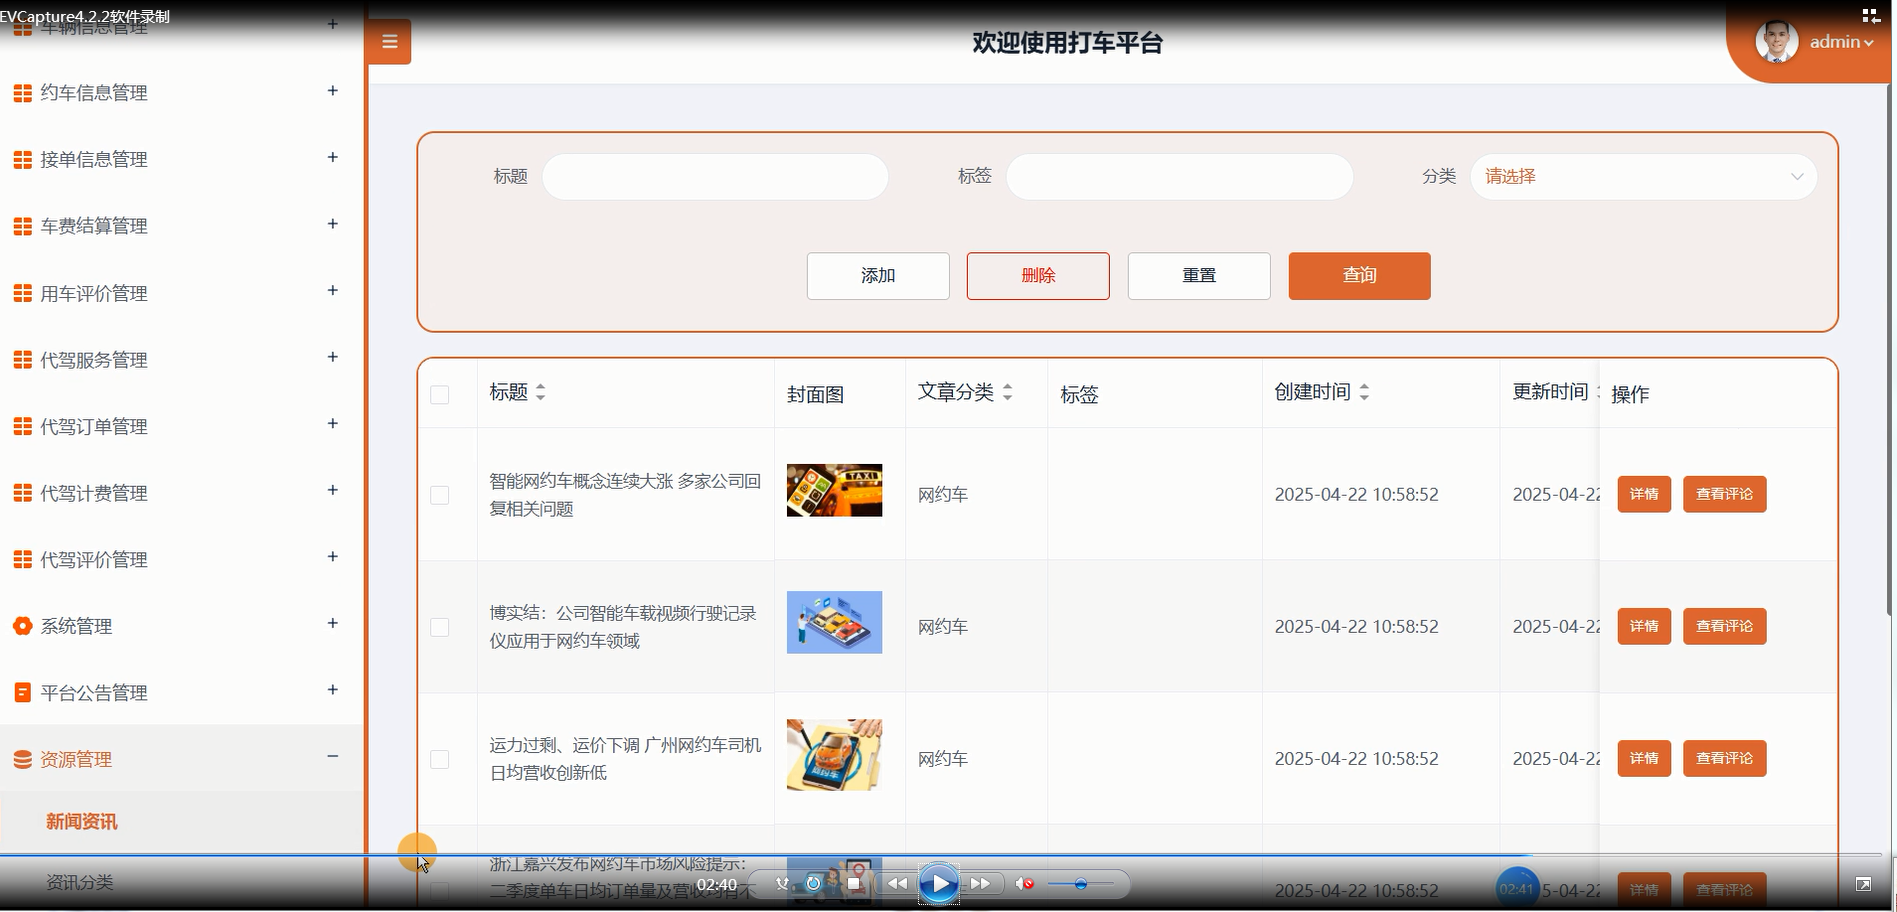Expand the 车费结算管理 menu with plus
The height and width of the screenshot is (912, 1897).
coord(333,224)
